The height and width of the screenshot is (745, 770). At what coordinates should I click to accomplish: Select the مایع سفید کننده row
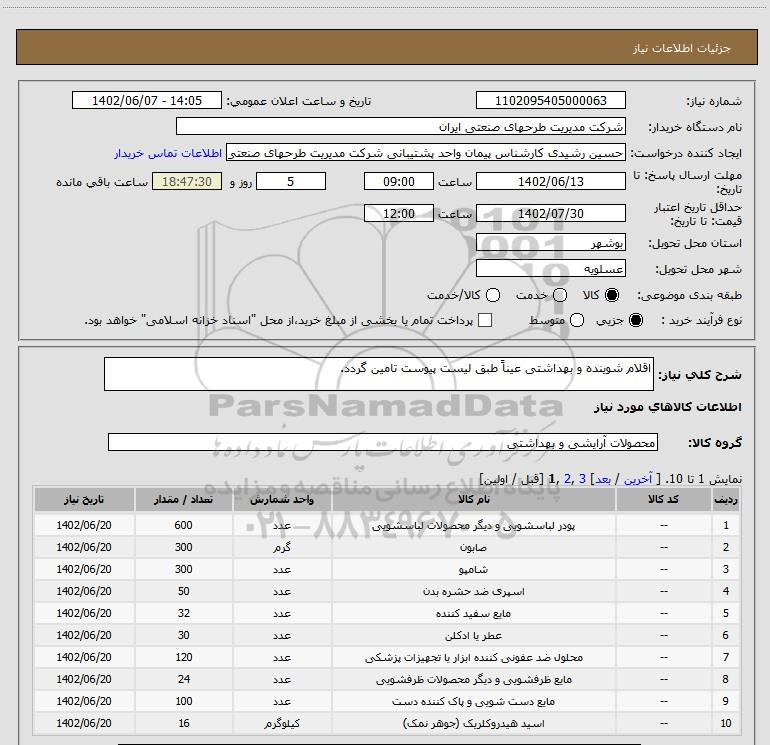click(x=386, y=613)
